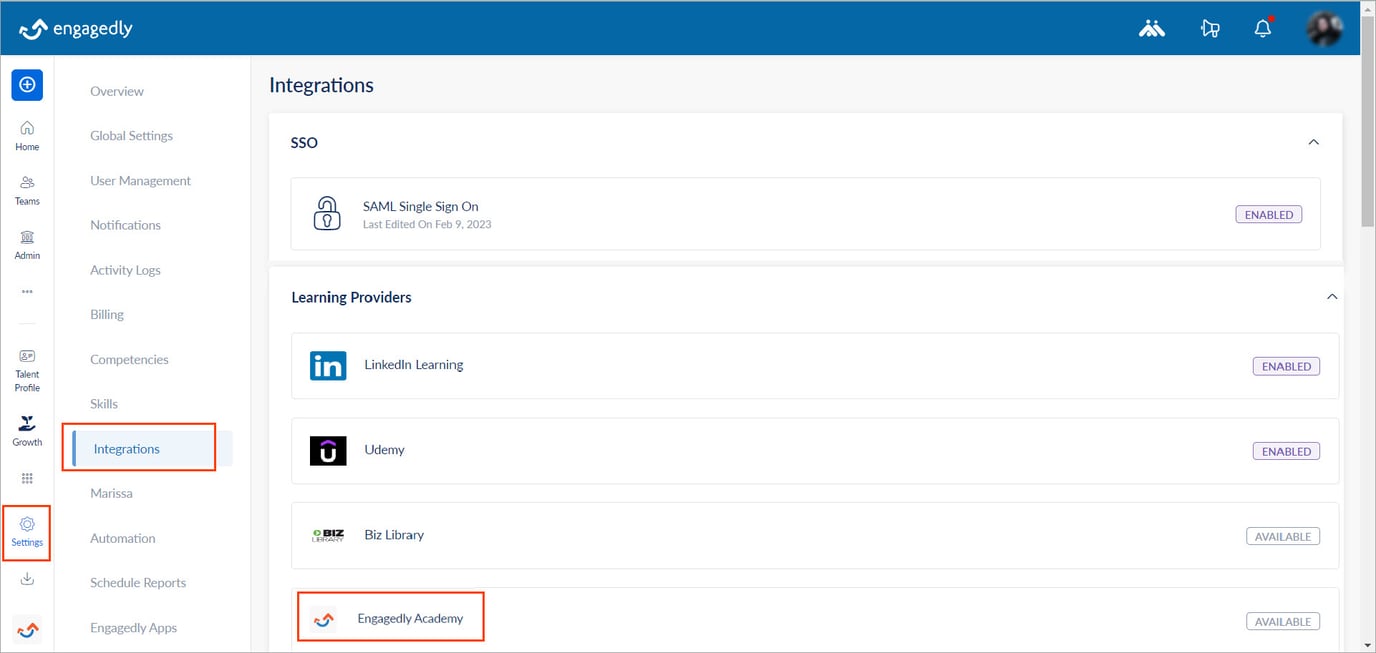Viewport: 1376px width, 653px height.
Task: Select Integrations in settings menu
Action: click(x=152, y=449)
